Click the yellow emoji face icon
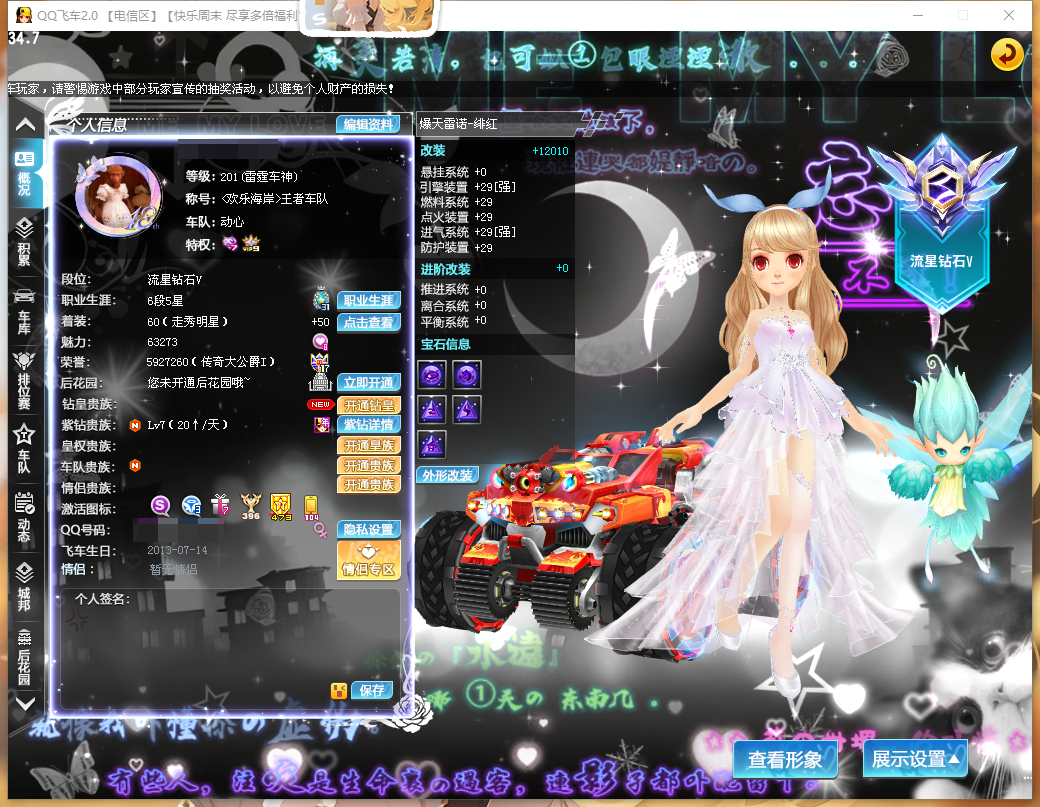 (339, 691)
